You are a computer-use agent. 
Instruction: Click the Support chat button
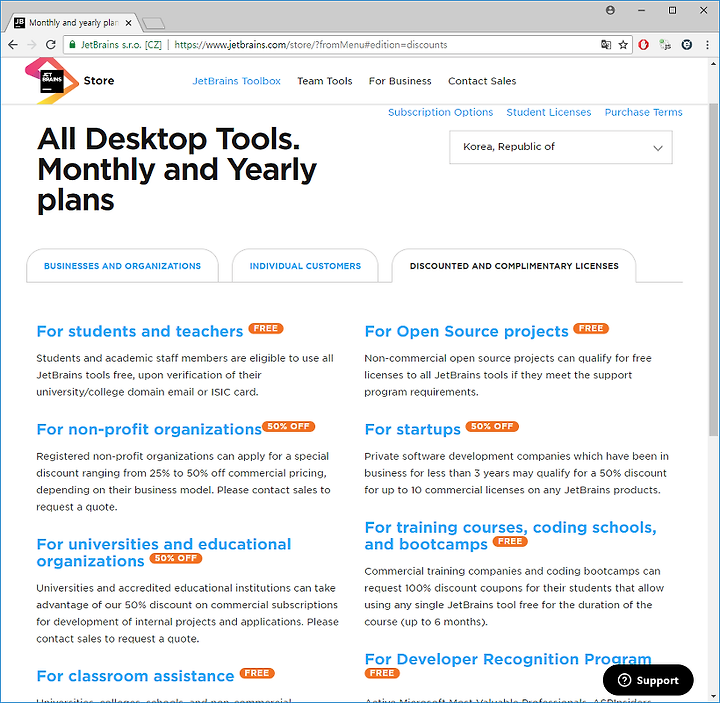648,680
